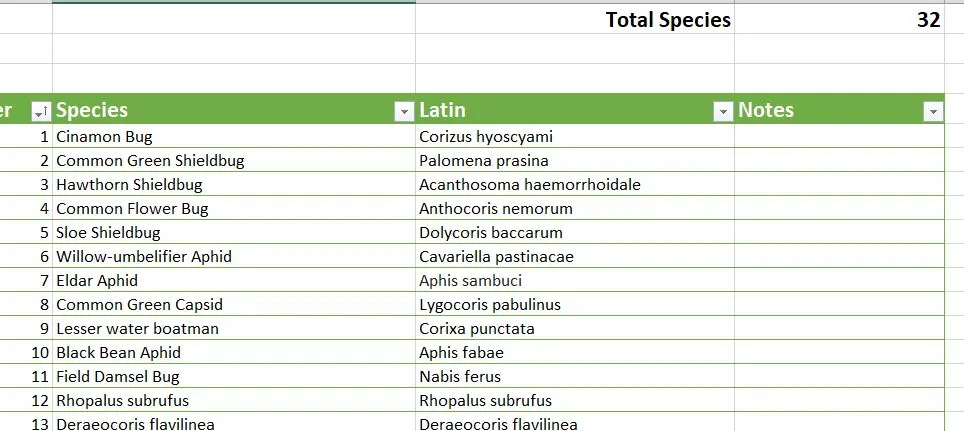
Task: Open the Notes column filter dropdown
Action: (x=933, y=111)
